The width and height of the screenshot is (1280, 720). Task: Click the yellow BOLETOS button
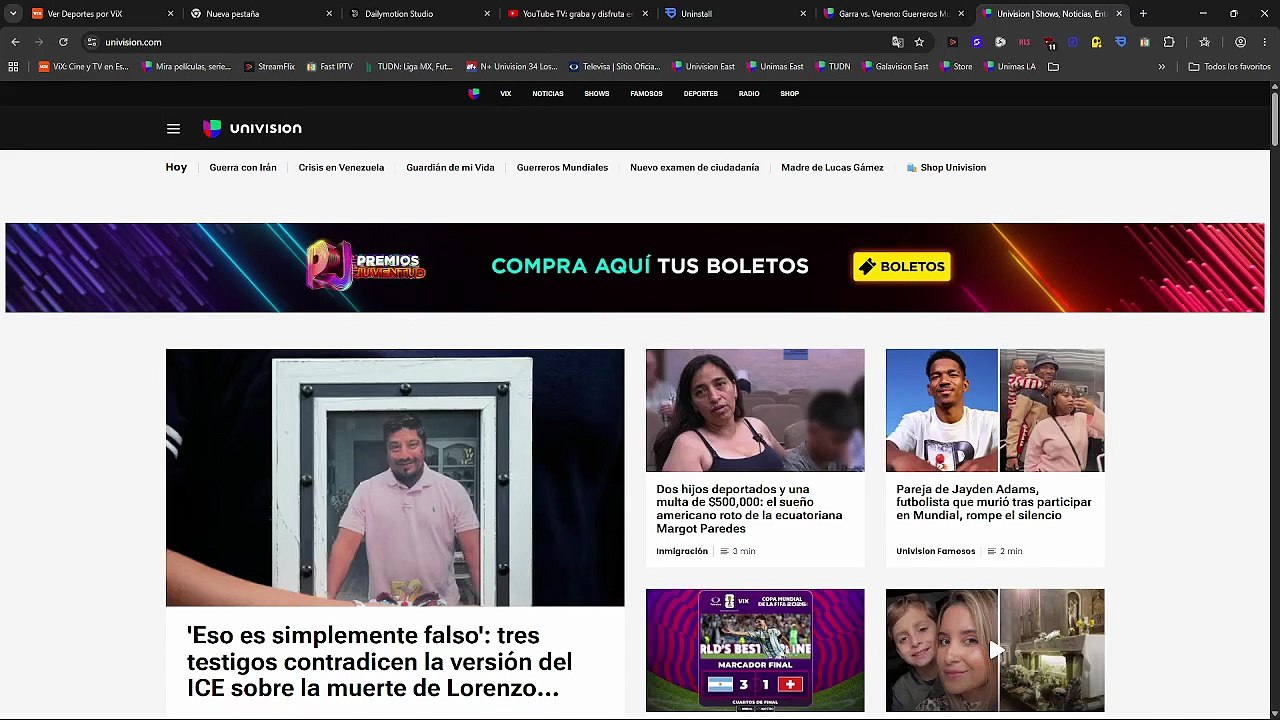(x=901, y=267)
